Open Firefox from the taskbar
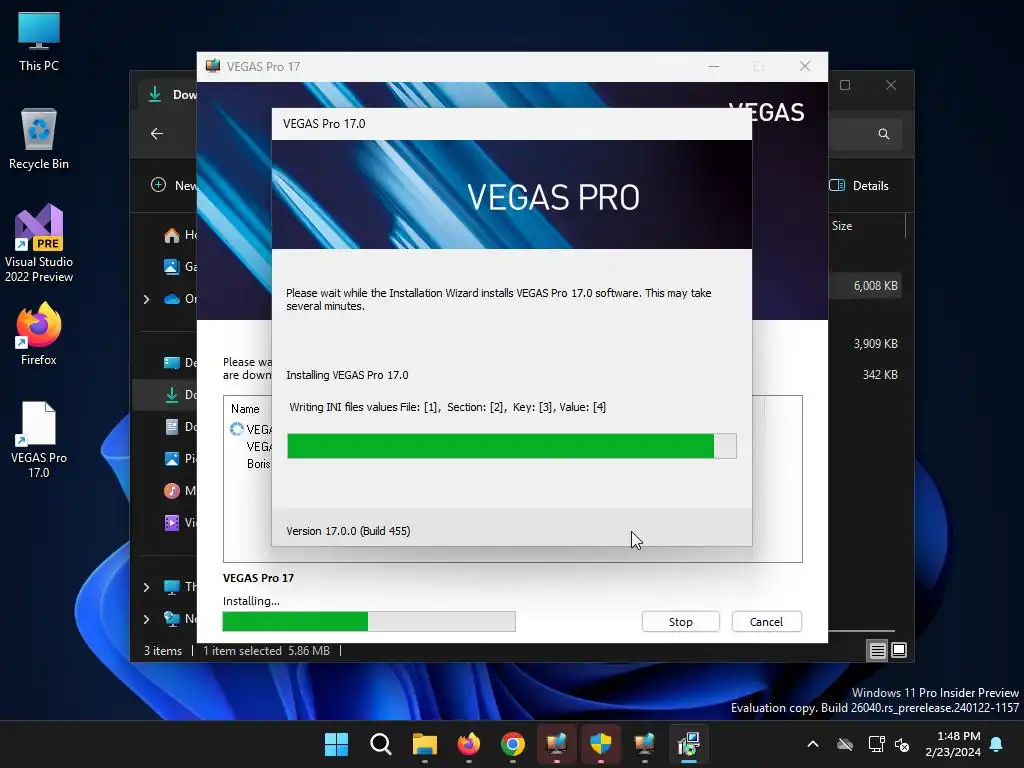The height and width of the screenshot is (768, 1024). (468, 744)
